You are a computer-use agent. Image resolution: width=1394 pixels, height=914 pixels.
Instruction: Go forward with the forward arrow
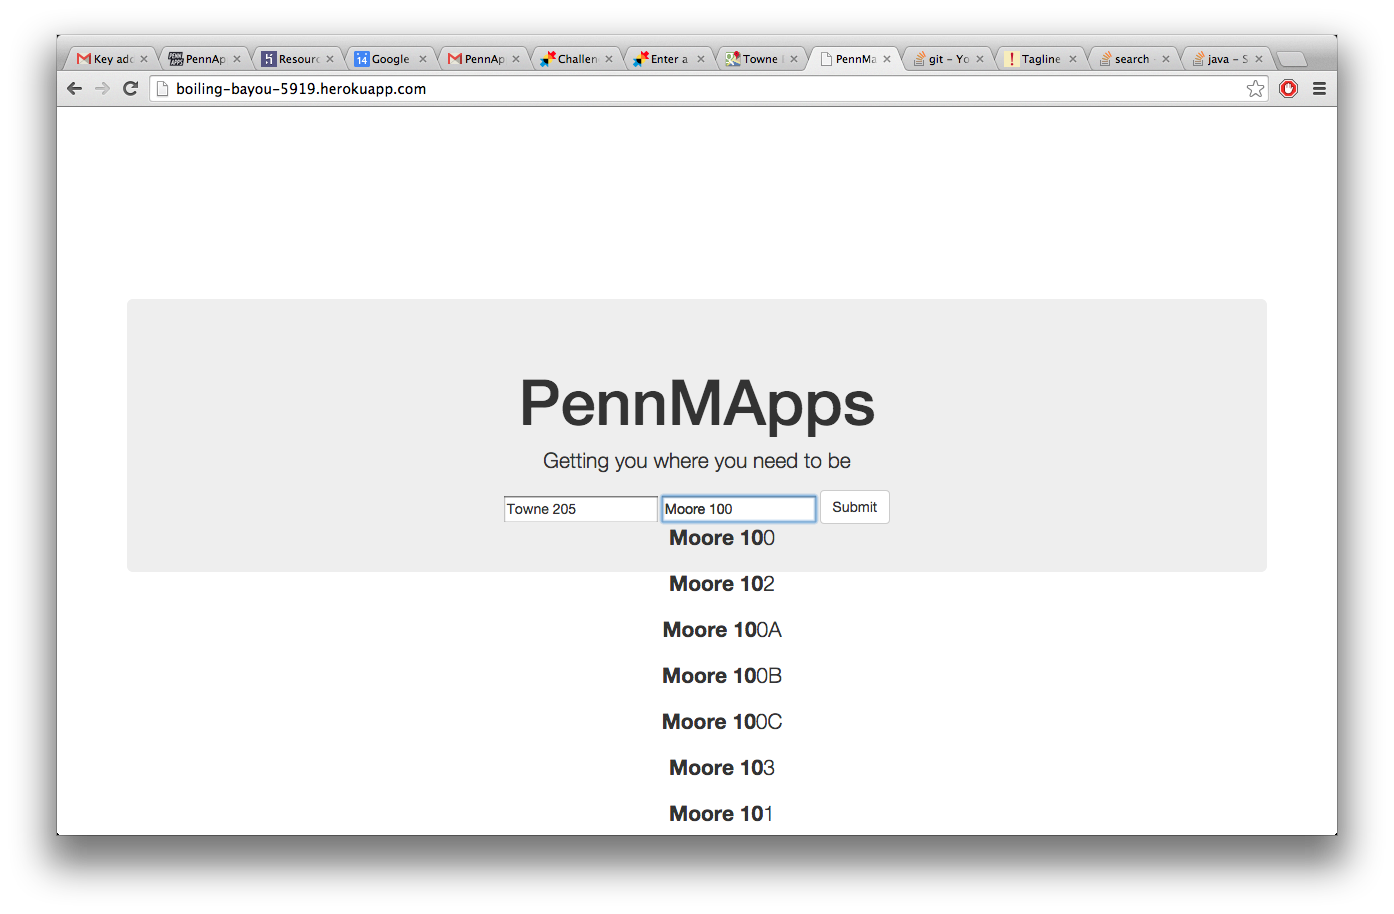click(102, 89)
